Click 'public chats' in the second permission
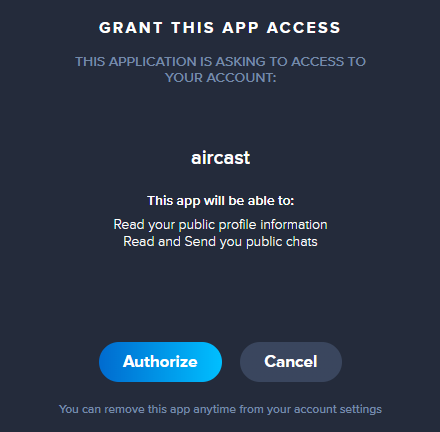440x432 pixels. click(x=282, y=242)
